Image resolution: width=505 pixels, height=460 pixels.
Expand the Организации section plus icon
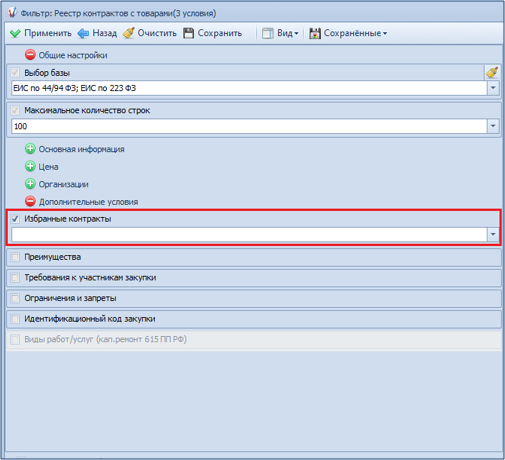(30, 184)
